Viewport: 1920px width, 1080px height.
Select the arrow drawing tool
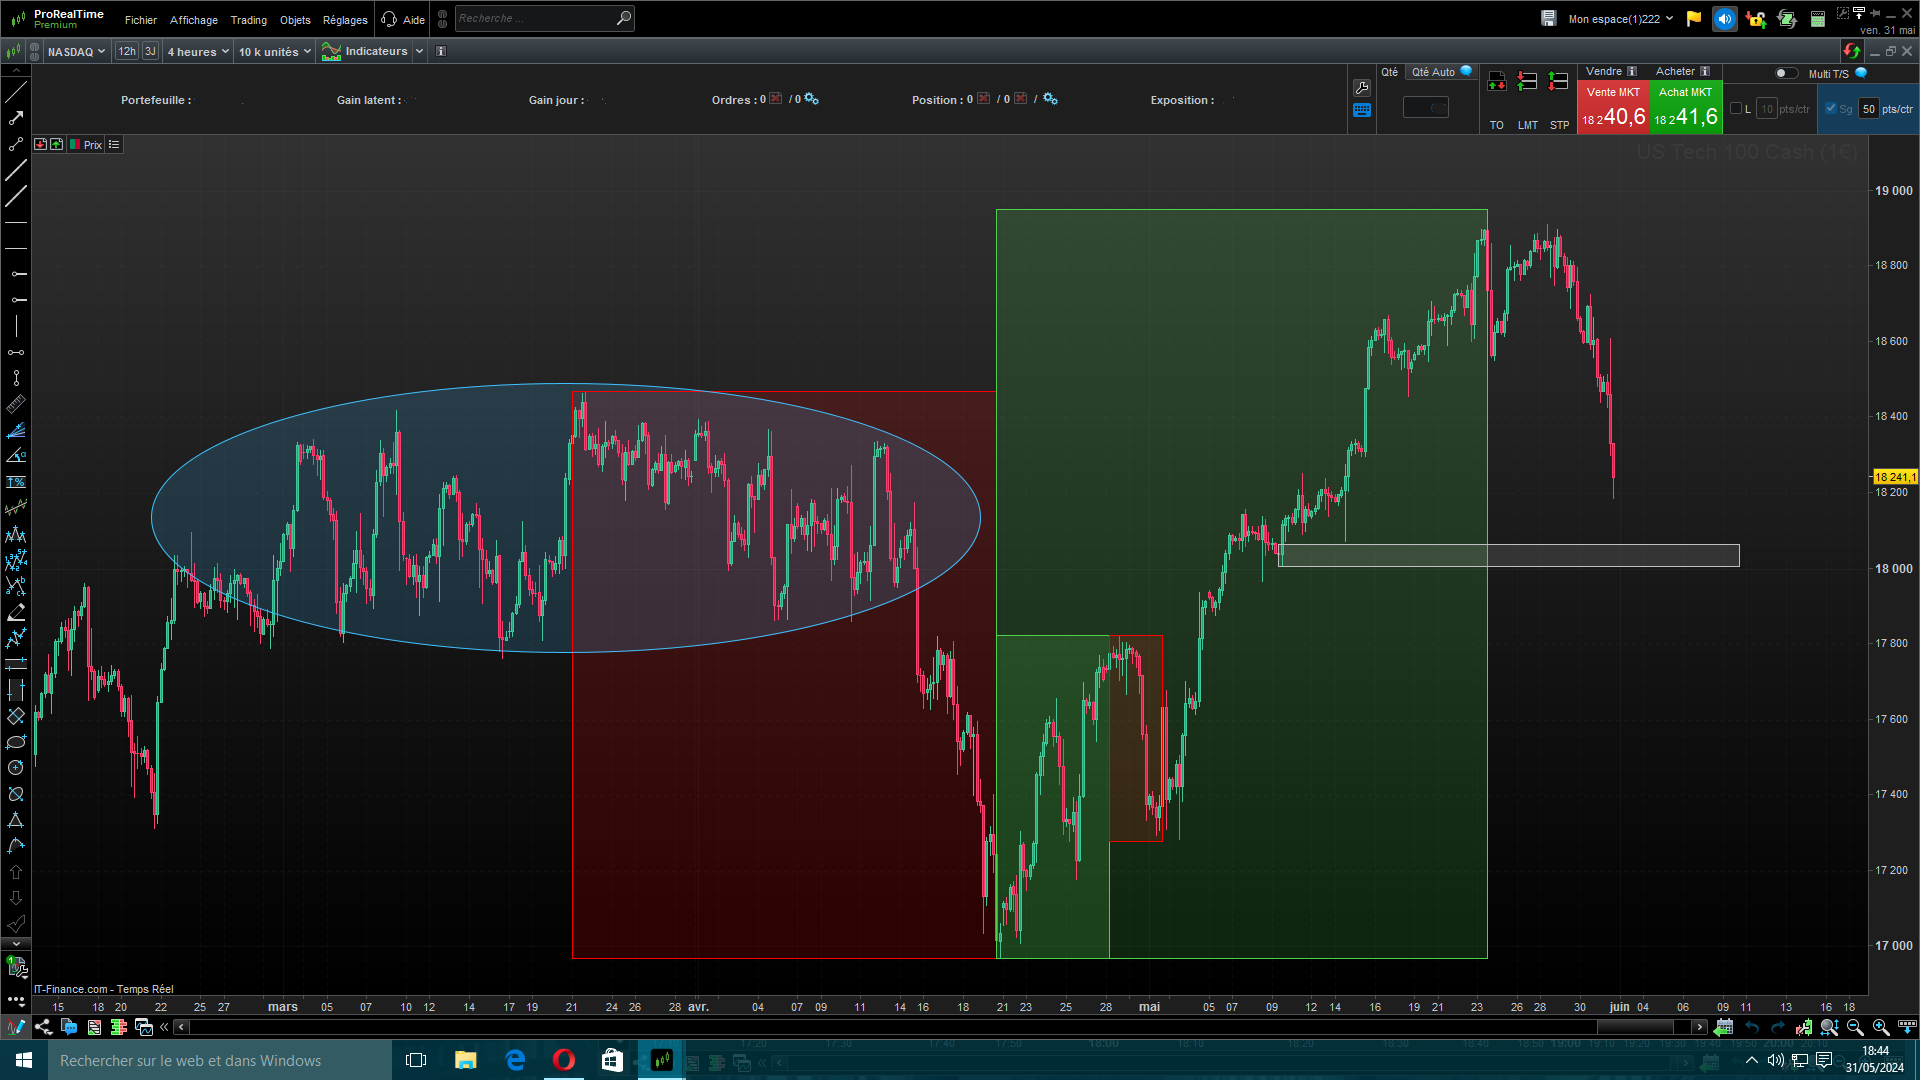pyautogui.click(x=16, y=118)
